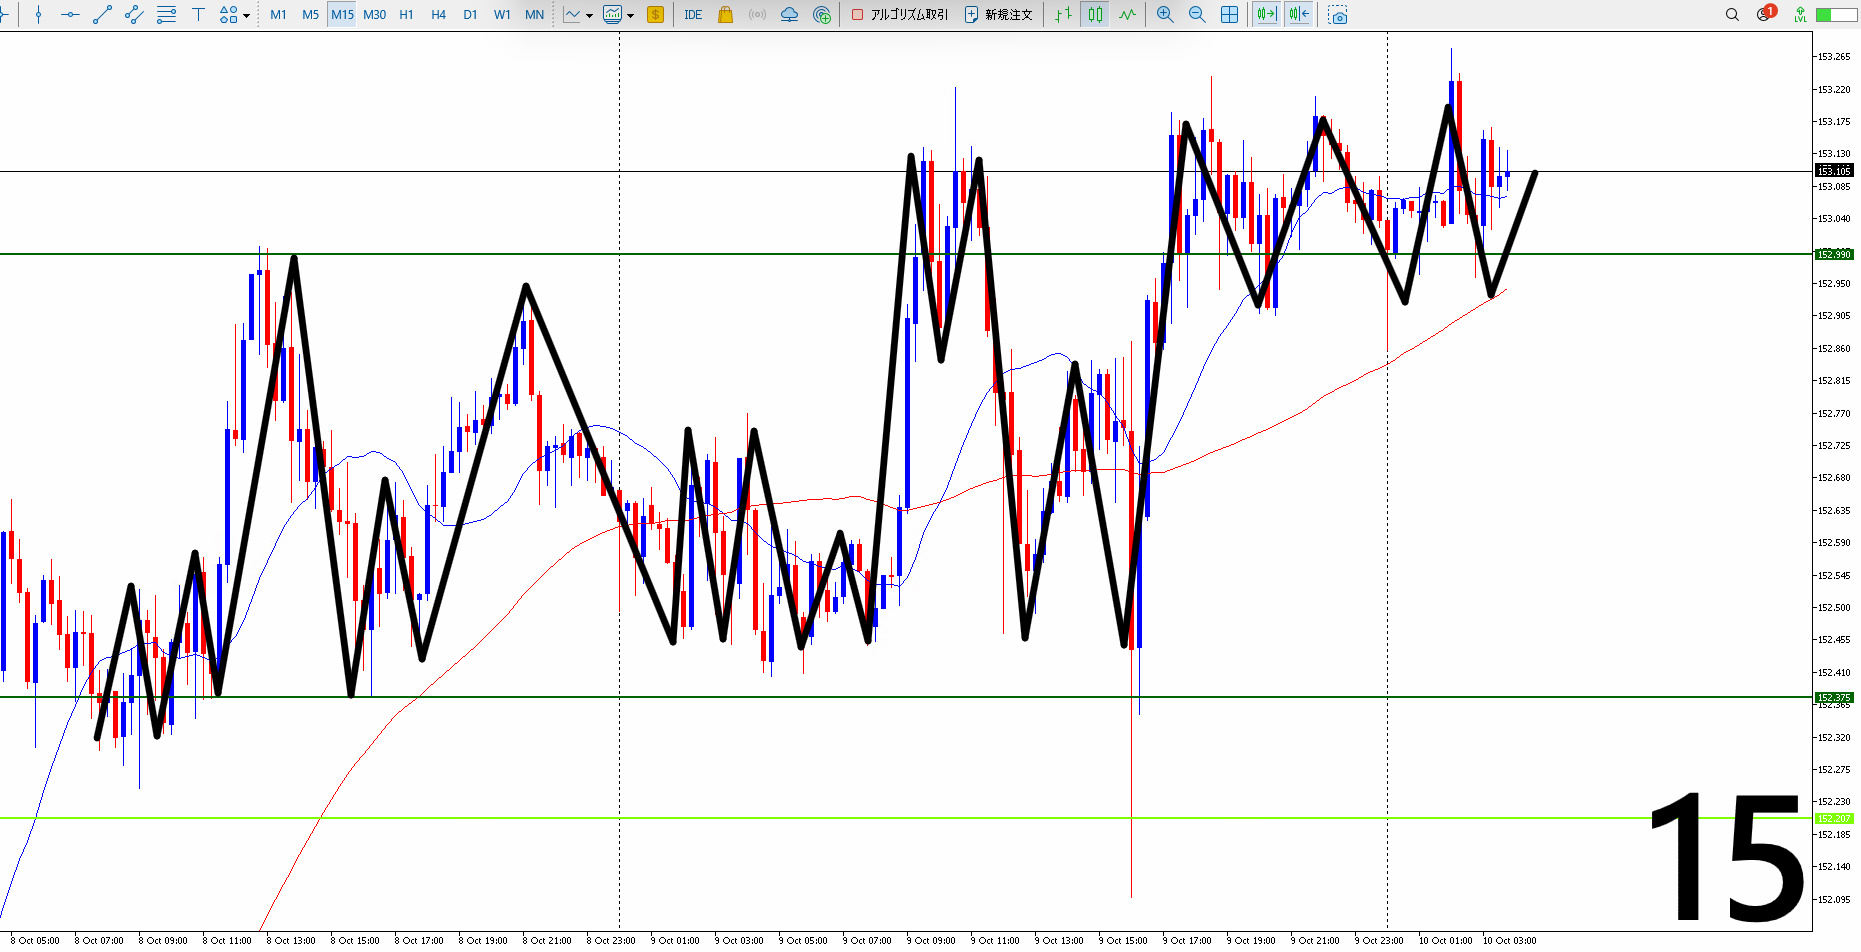1861x952 pixels.
Task: Select the trendline drawing tool
Action: click(102, 15)
